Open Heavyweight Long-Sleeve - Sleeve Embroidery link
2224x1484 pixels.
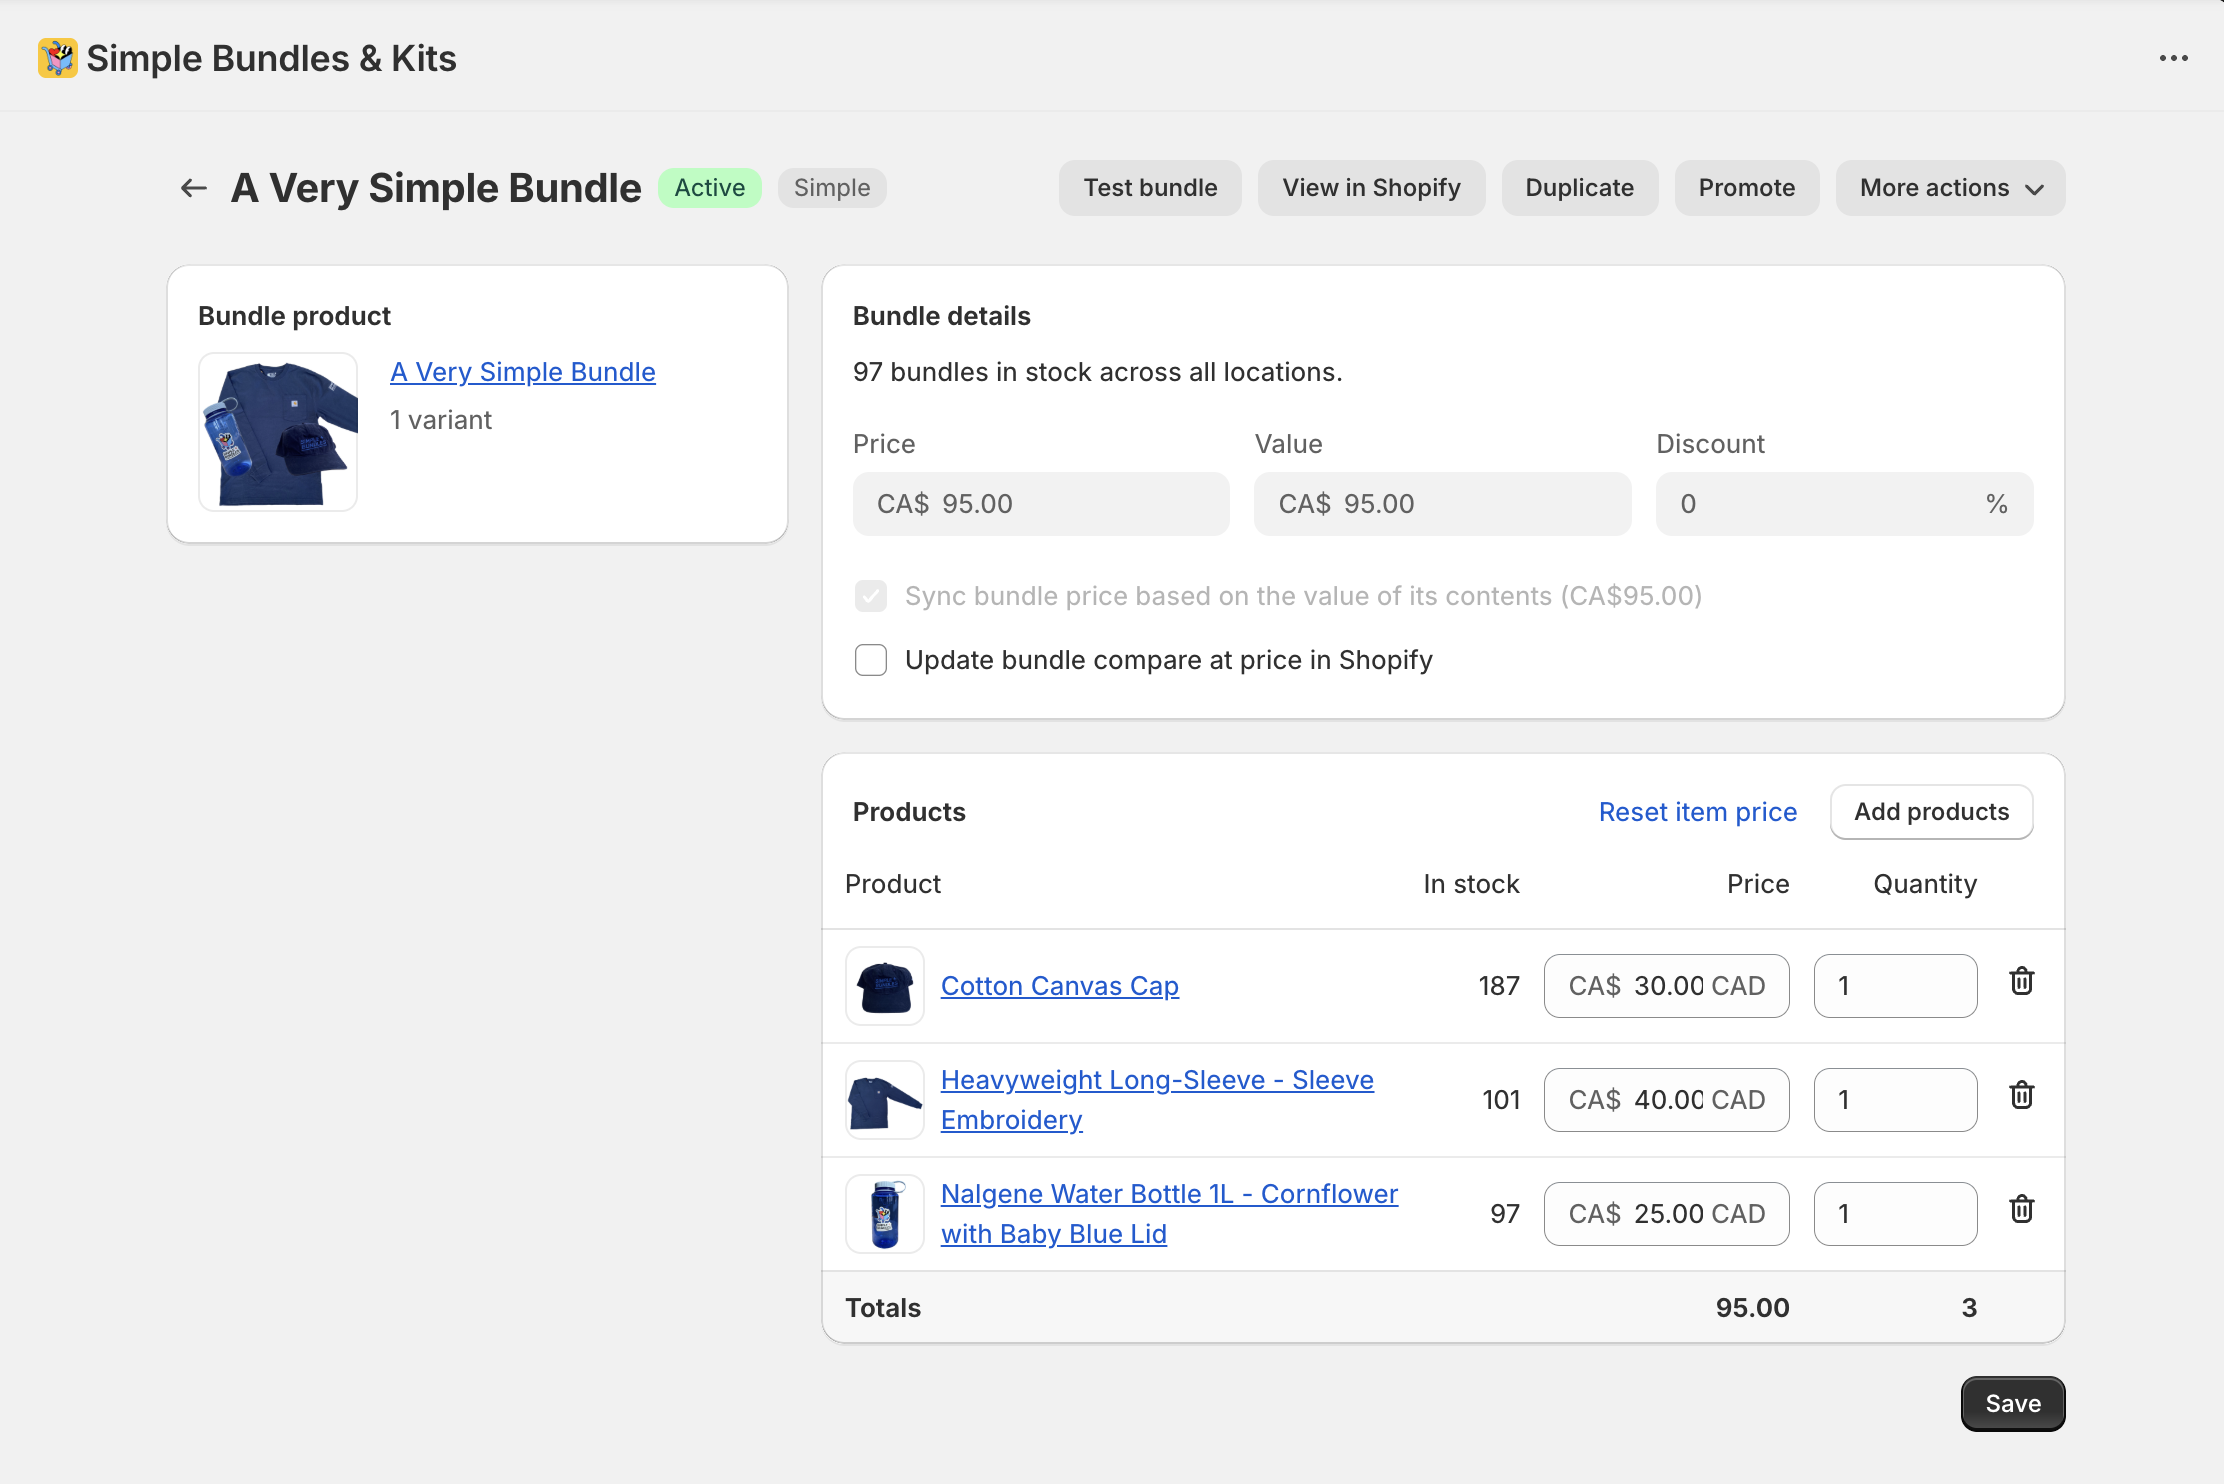click(x=1157, y=1100)
